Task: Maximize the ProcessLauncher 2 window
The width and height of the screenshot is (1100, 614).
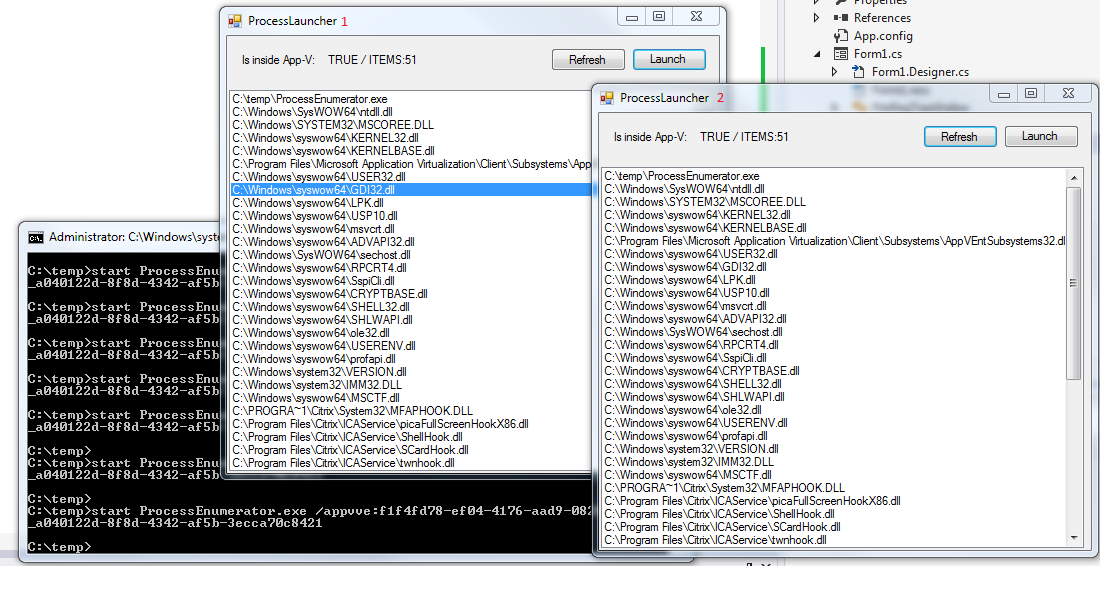Action: pyautogui.click(x=1030, y=94)
